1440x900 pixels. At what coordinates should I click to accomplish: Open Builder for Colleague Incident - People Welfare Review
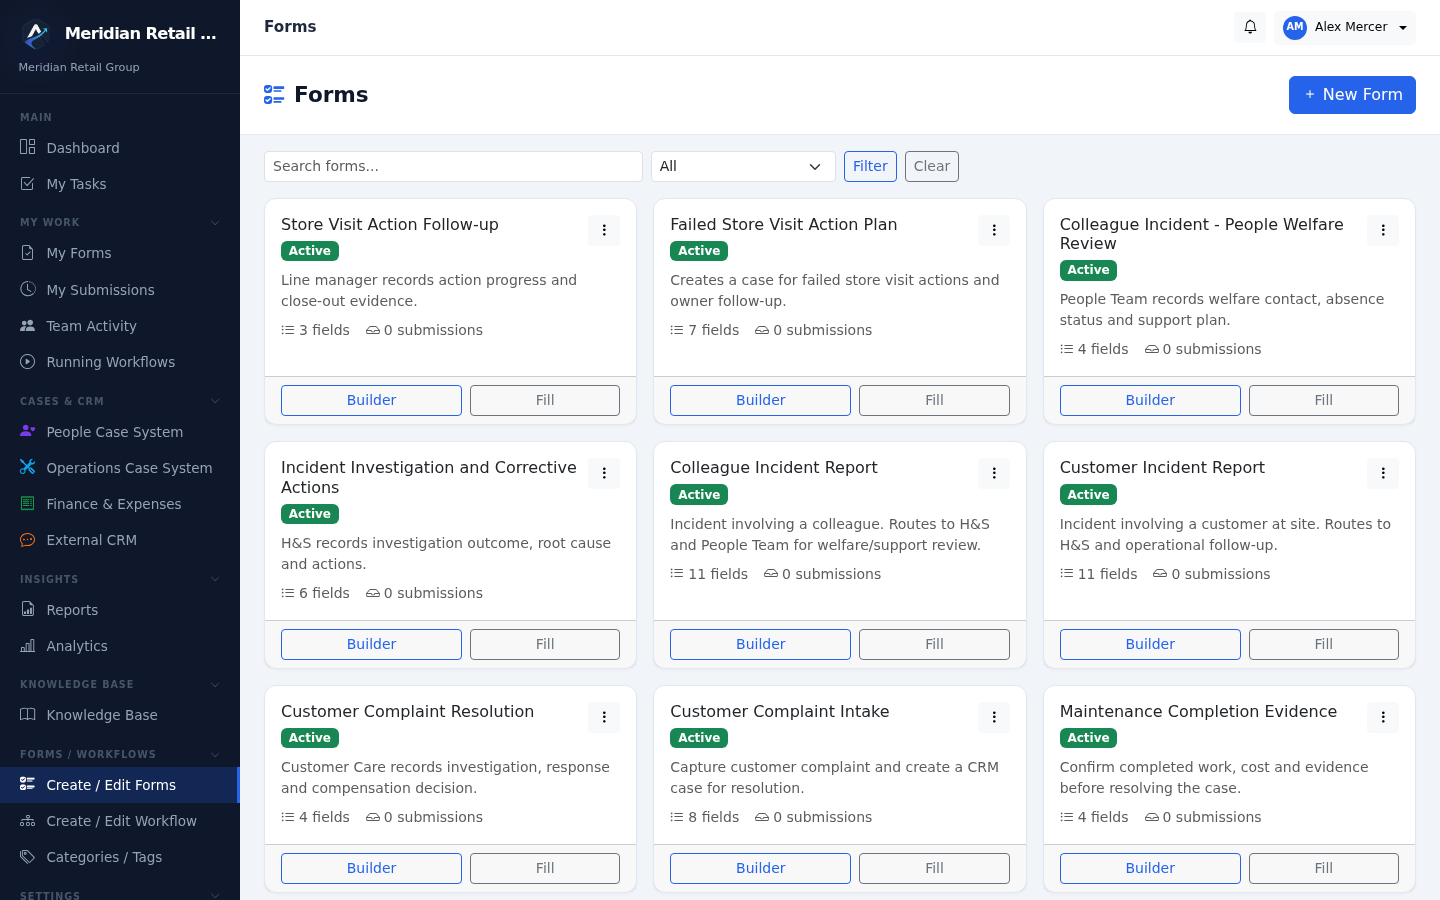(1150, 400)
